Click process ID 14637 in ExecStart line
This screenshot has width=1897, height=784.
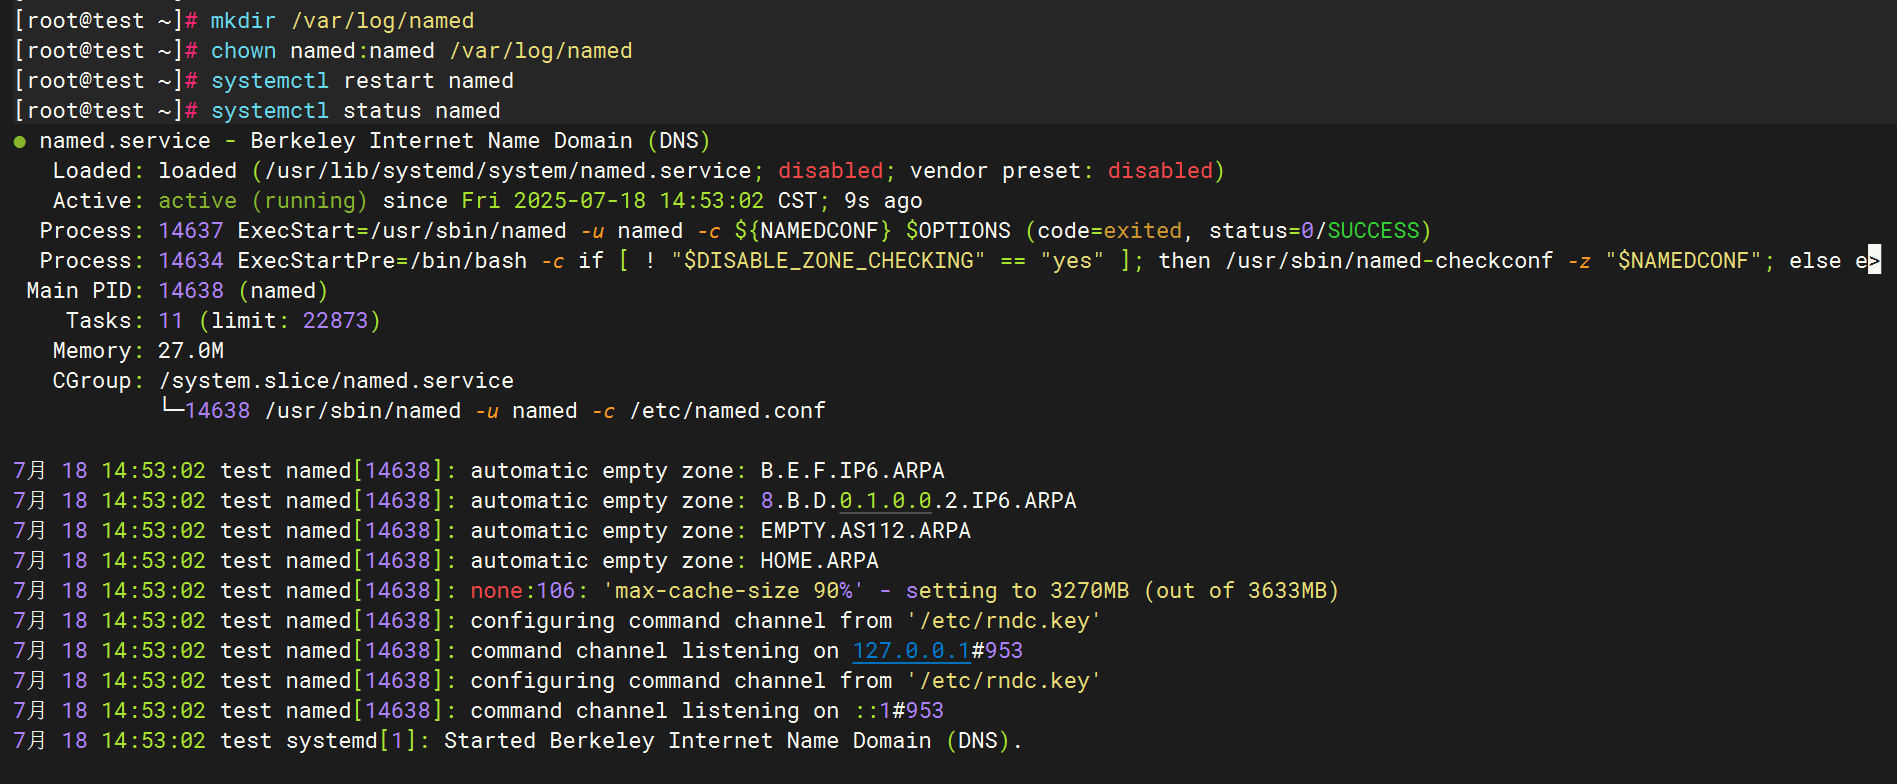point(191,231)
